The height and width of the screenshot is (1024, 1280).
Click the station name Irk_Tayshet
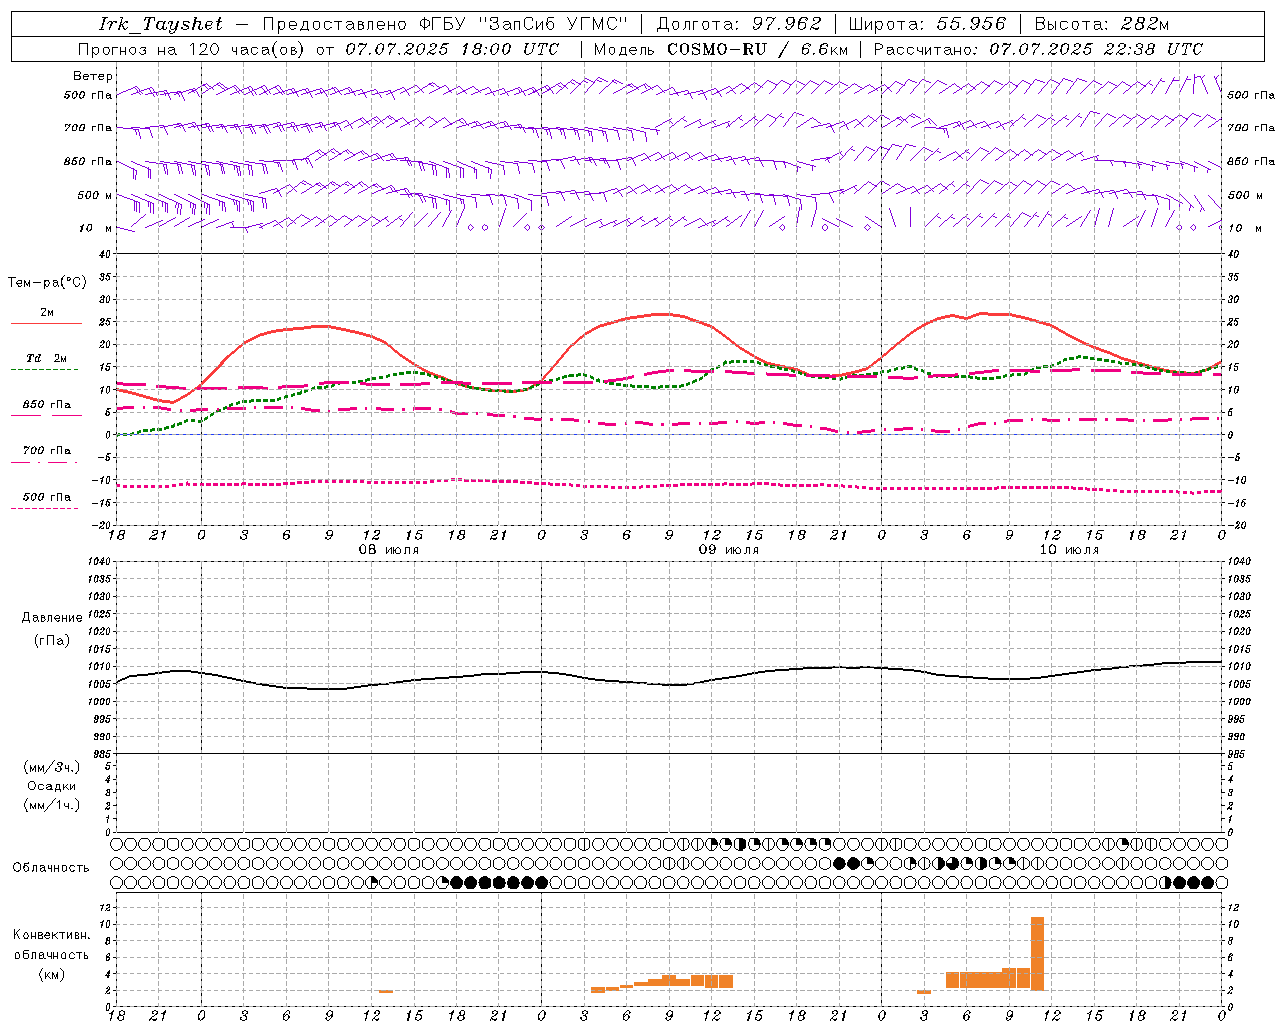coord(161,24)
